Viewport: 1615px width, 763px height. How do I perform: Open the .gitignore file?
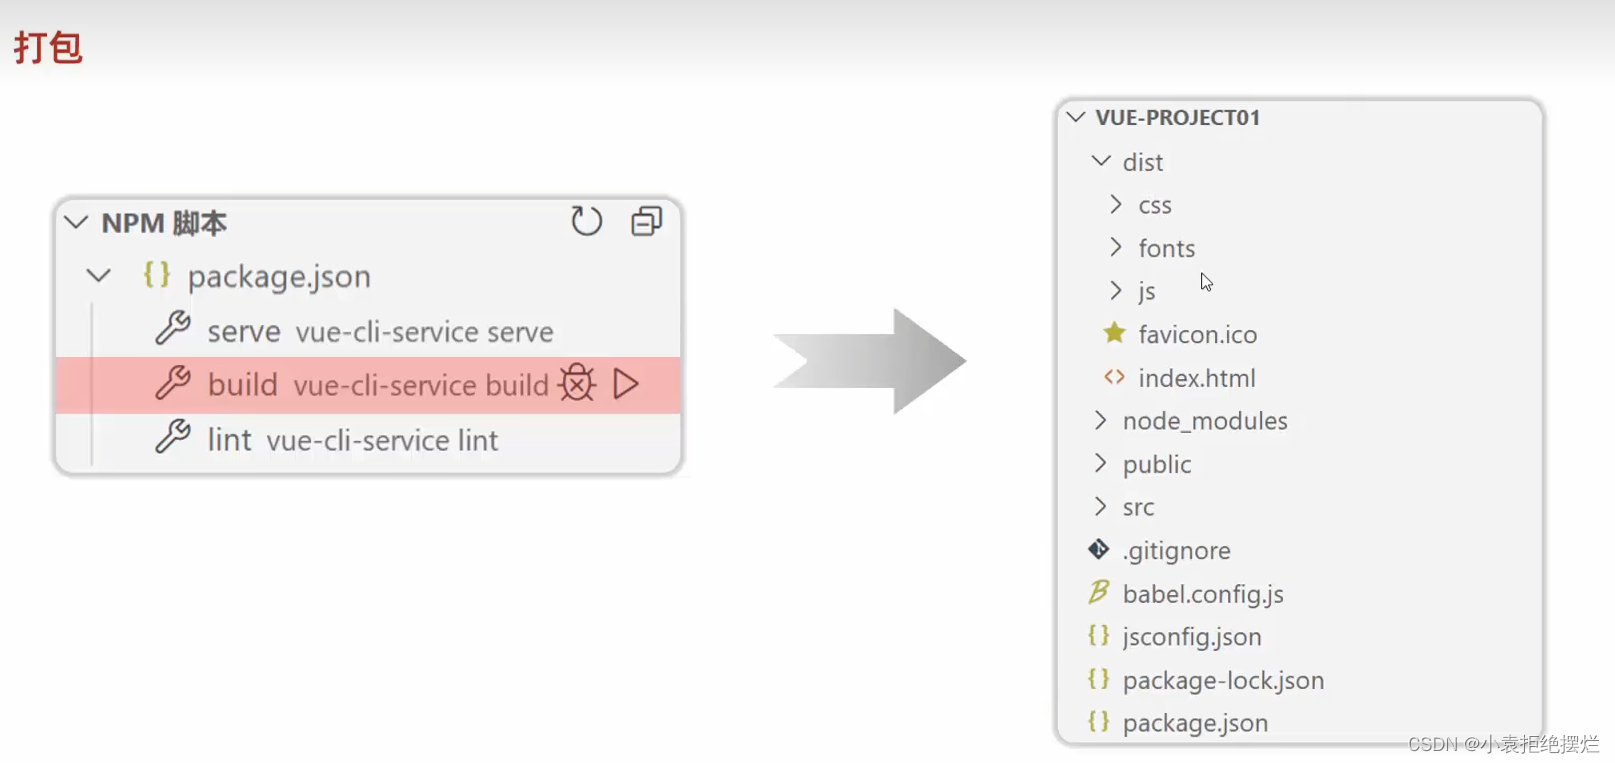tap(1177, 550)
